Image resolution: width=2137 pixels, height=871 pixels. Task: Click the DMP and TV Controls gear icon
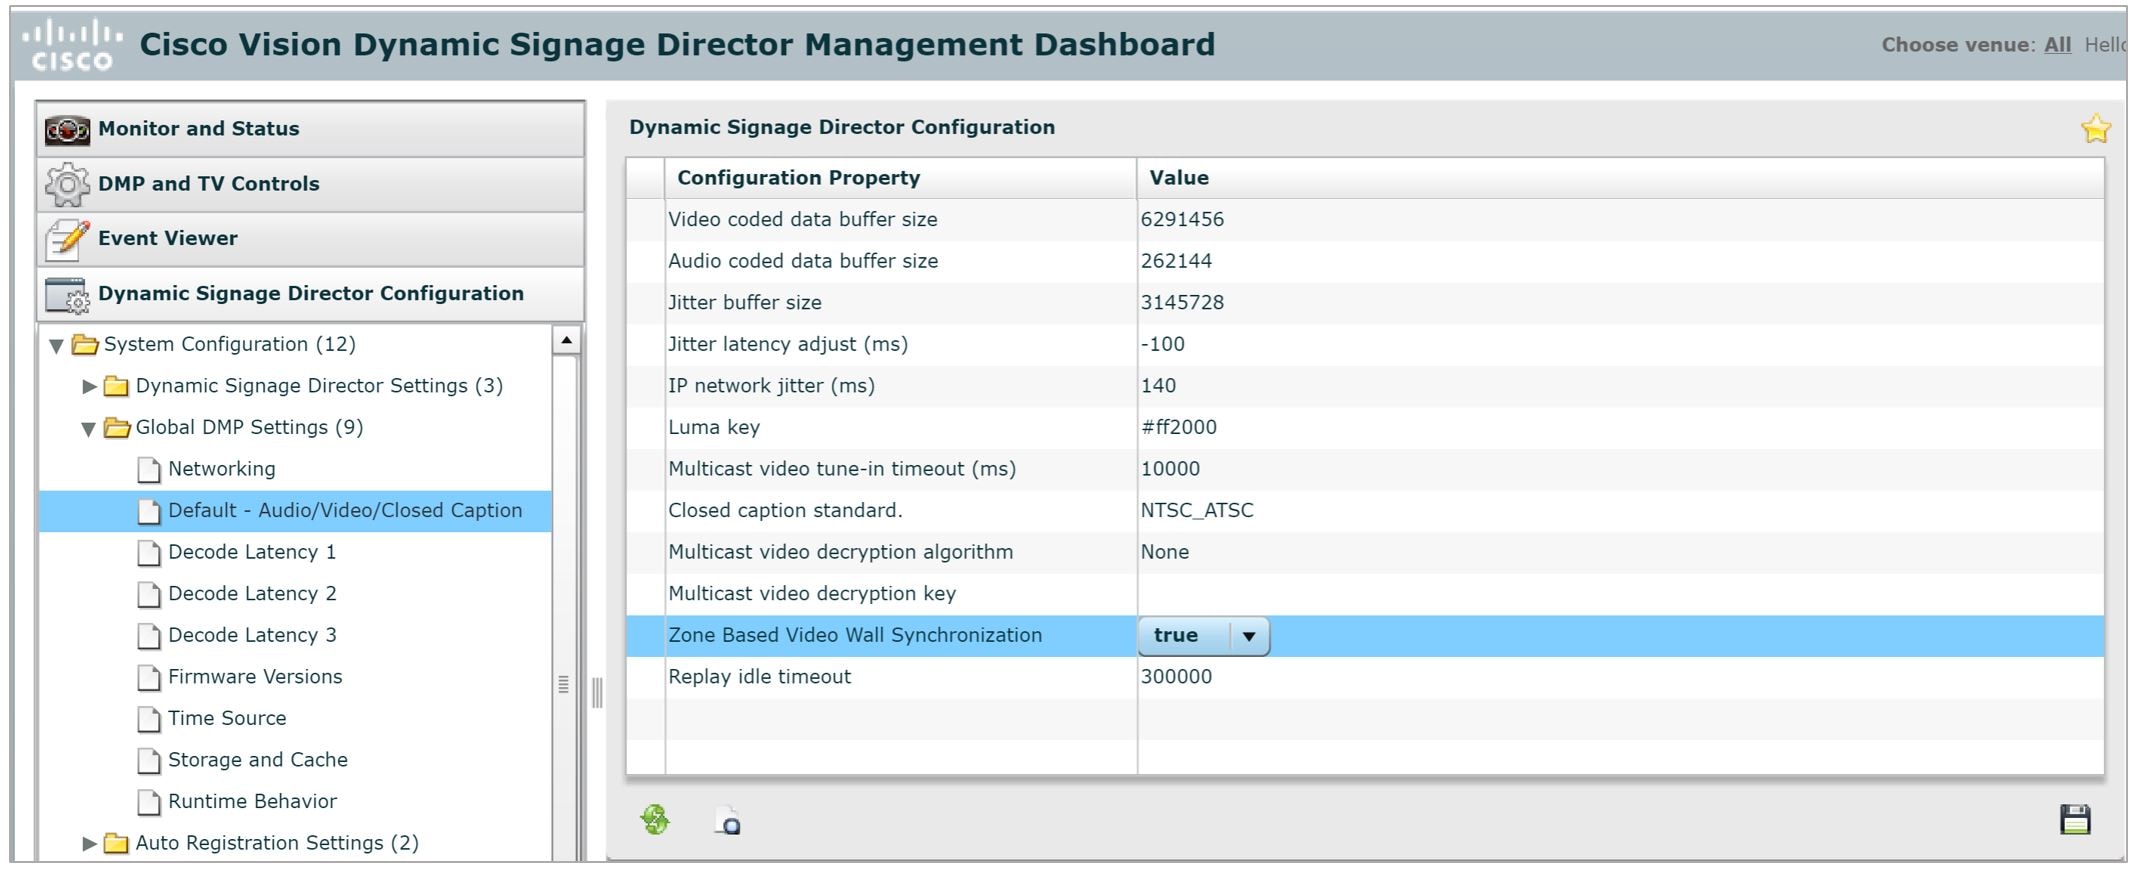coord(67,184)
